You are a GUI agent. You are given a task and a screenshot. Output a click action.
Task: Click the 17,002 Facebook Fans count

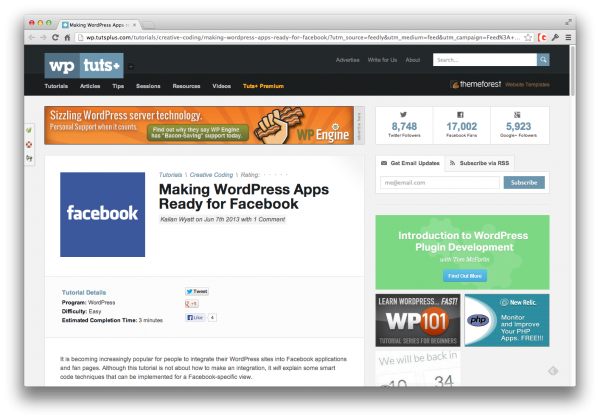pos(461,126)
